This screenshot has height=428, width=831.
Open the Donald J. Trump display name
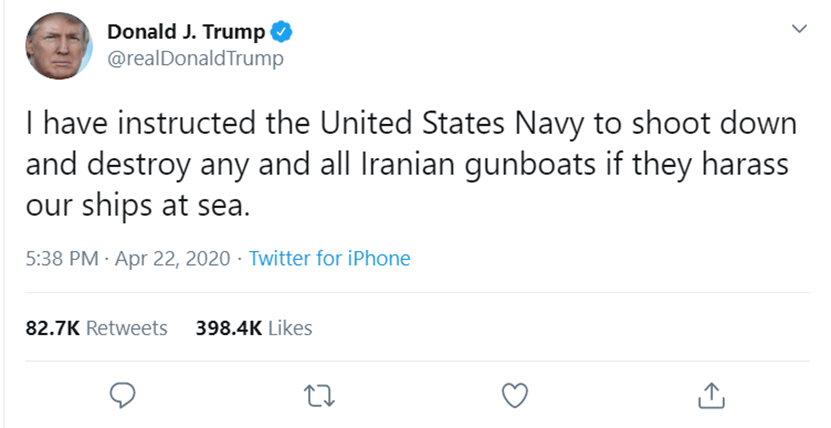click(186, 32)
